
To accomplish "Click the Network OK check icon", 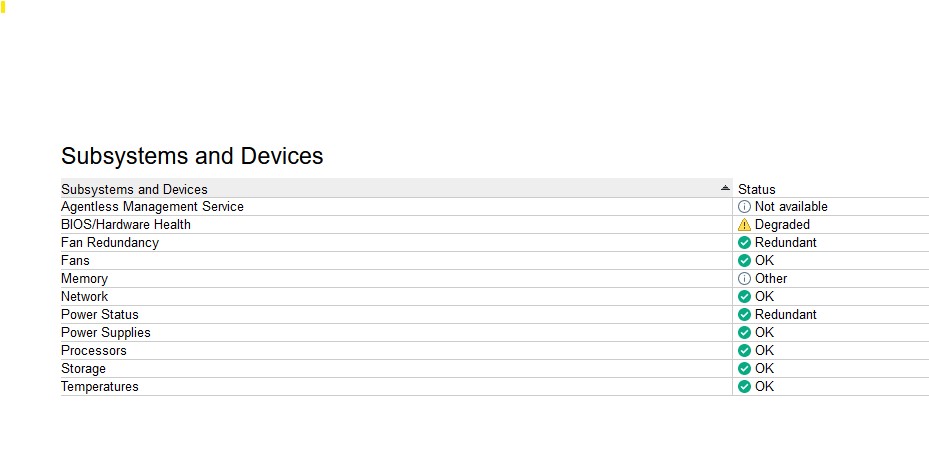I will (x=744, y=297).
